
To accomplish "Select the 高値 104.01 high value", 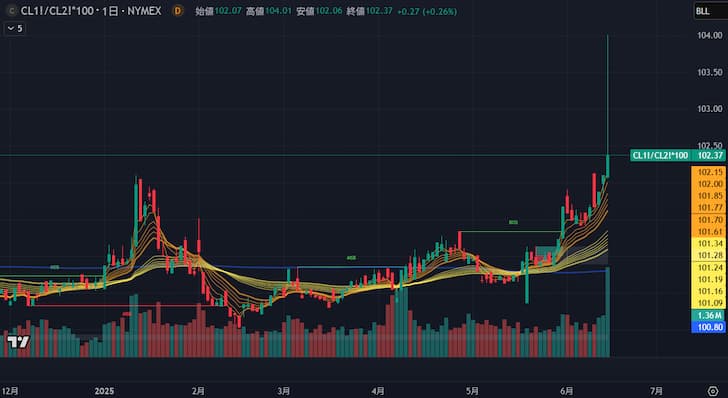I will point(269,11).
